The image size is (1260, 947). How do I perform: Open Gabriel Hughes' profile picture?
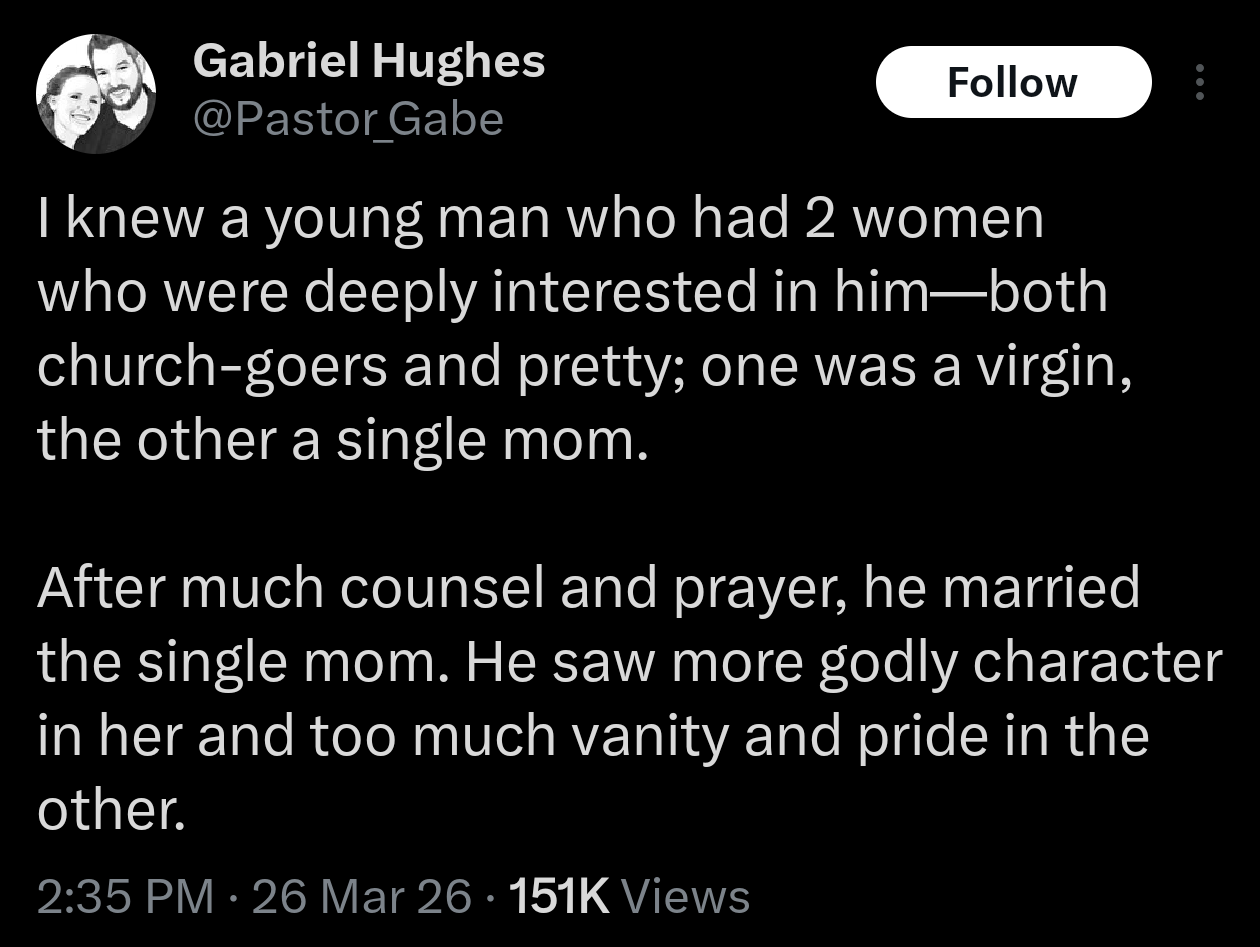coord(96,94)
